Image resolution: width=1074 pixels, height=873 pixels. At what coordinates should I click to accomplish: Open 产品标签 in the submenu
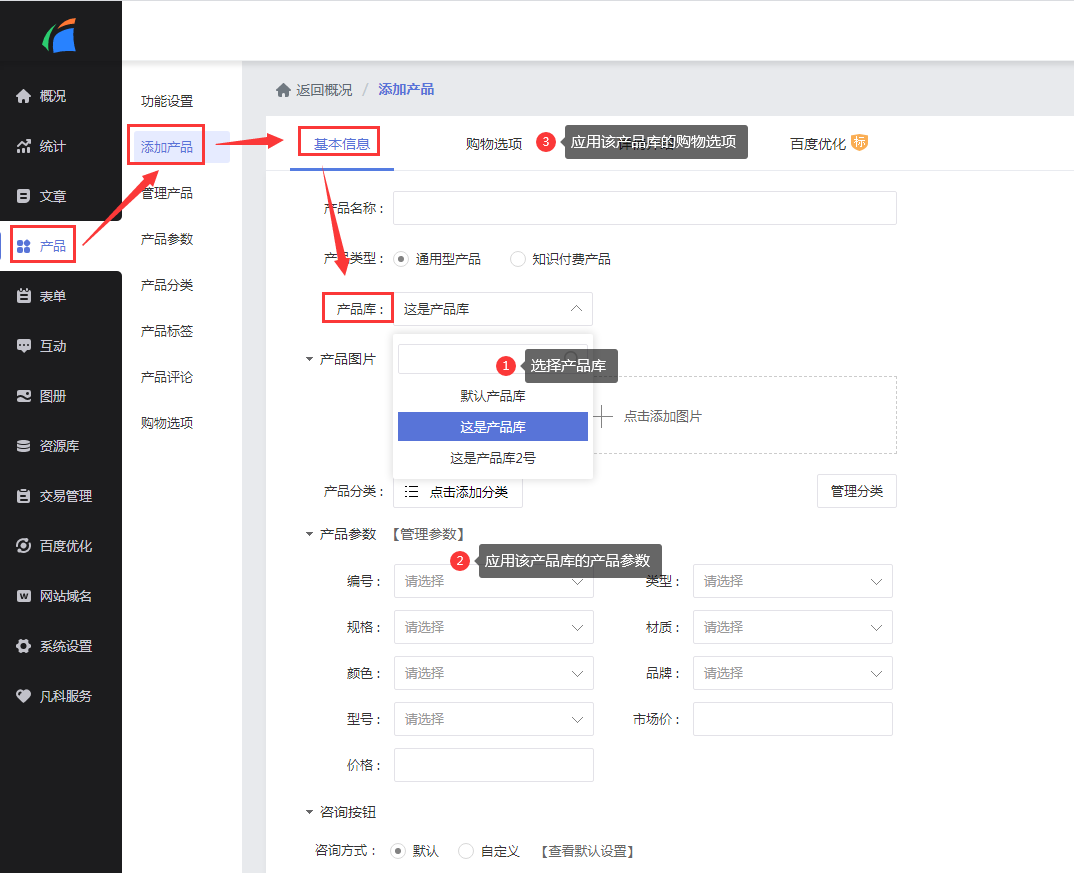tap(166, 331)
